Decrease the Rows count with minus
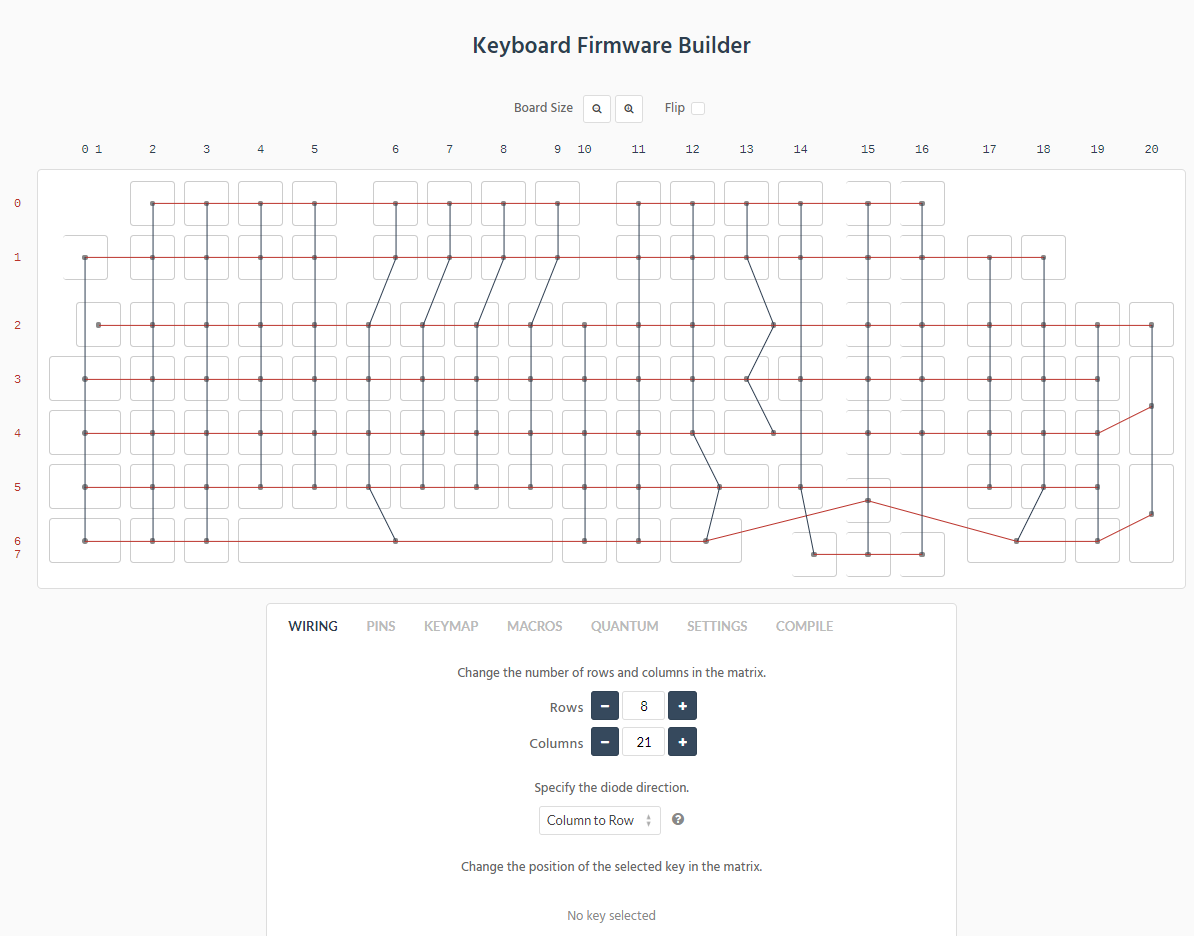Image resolution: width=1194 pixels, height=936 pixels. [x=605, y=706]
